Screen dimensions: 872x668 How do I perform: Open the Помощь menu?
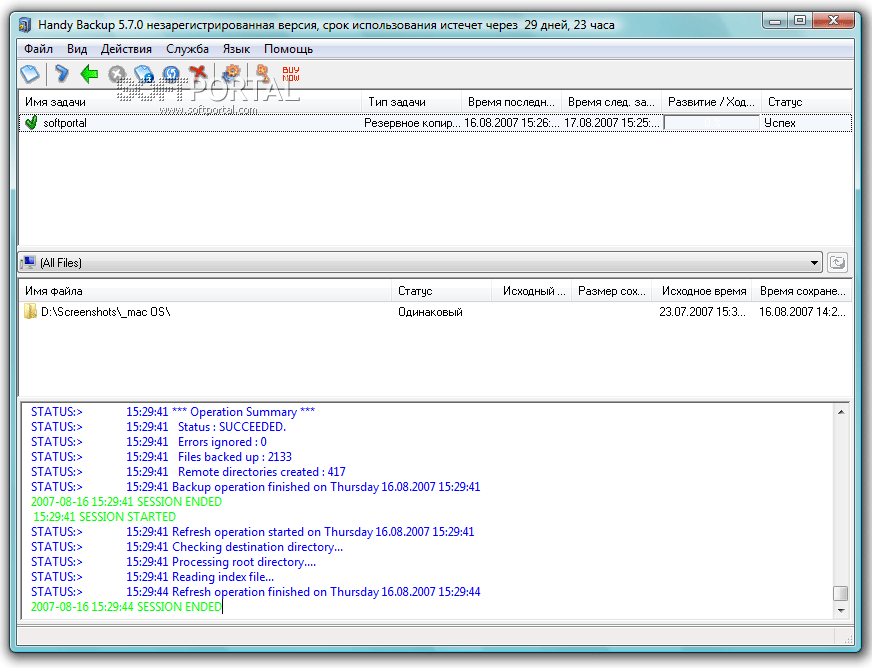click(288, 49)
